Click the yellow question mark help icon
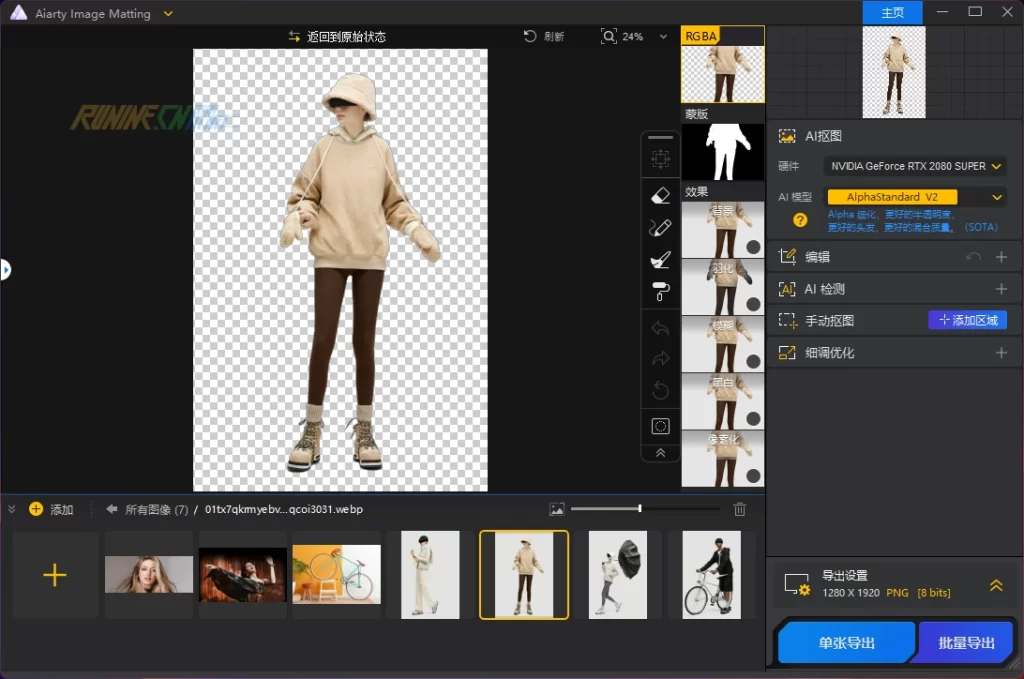The width and height of the screenshot is (1024, 679). click(x=800, y=220)
